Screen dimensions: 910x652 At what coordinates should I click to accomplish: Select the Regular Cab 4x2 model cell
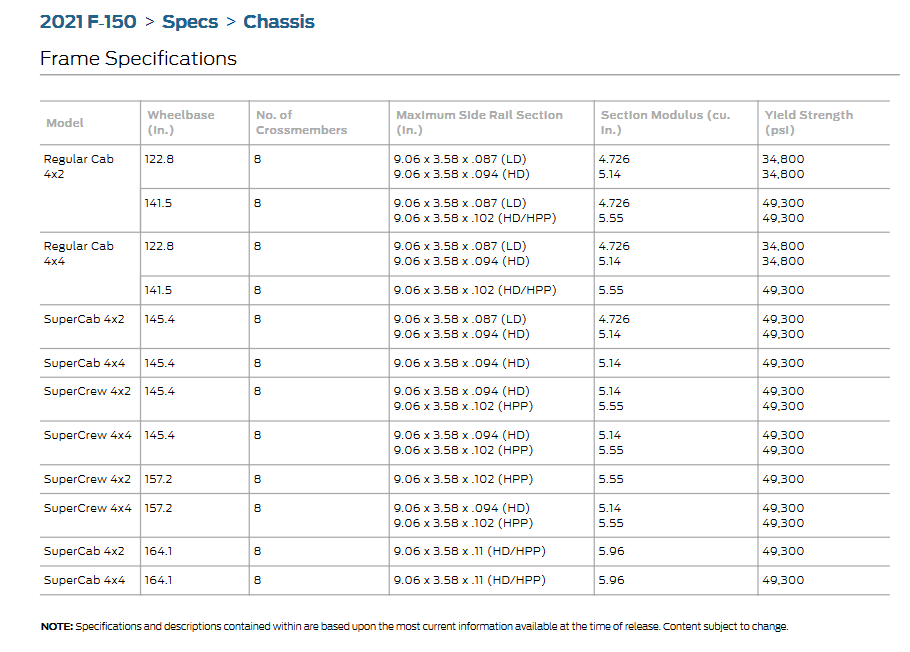point(78,167)
